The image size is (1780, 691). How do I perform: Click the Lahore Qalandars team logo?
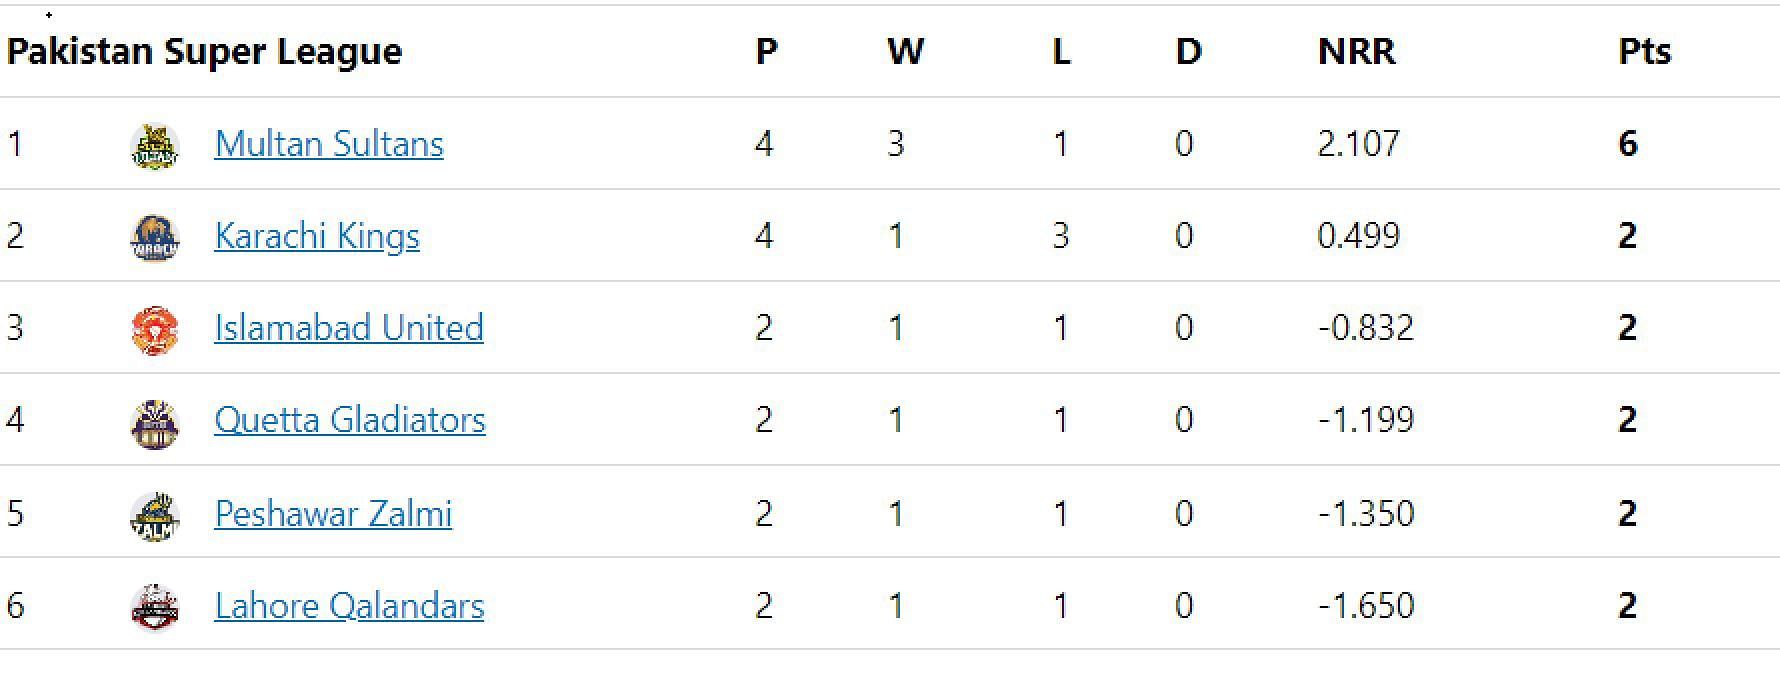[155, 608]
